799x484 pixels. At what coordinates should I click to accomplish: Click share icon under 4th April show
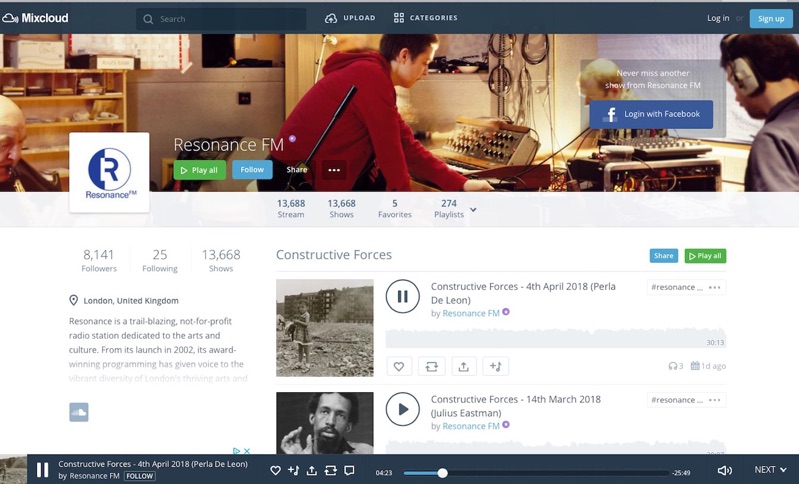463,366
